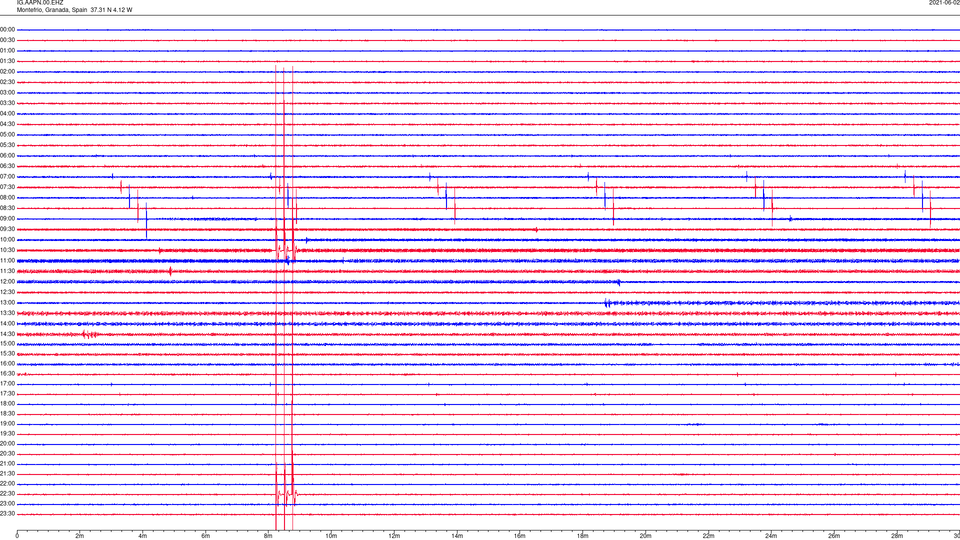Select the 05:30 row label

[x=7, y=145]
